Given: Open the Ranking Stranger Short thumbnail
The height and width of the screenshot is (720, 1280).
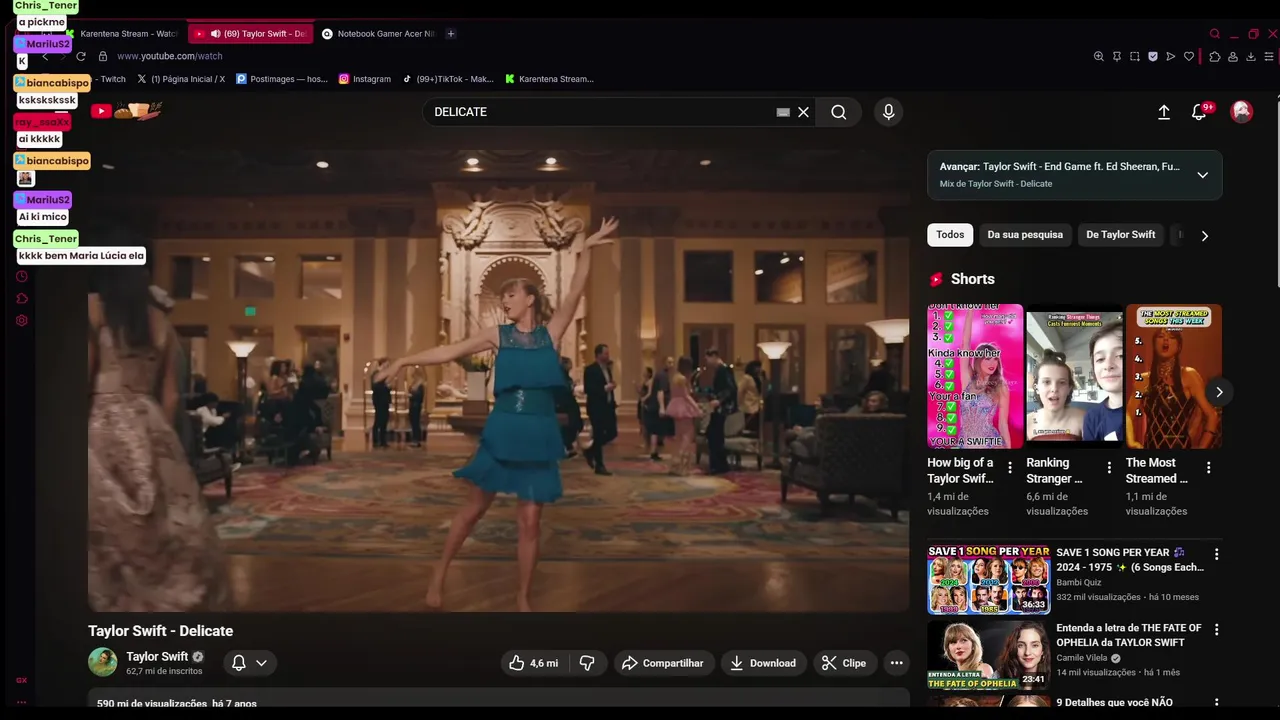Looking at the screenshot, I should coord(1074,376).
